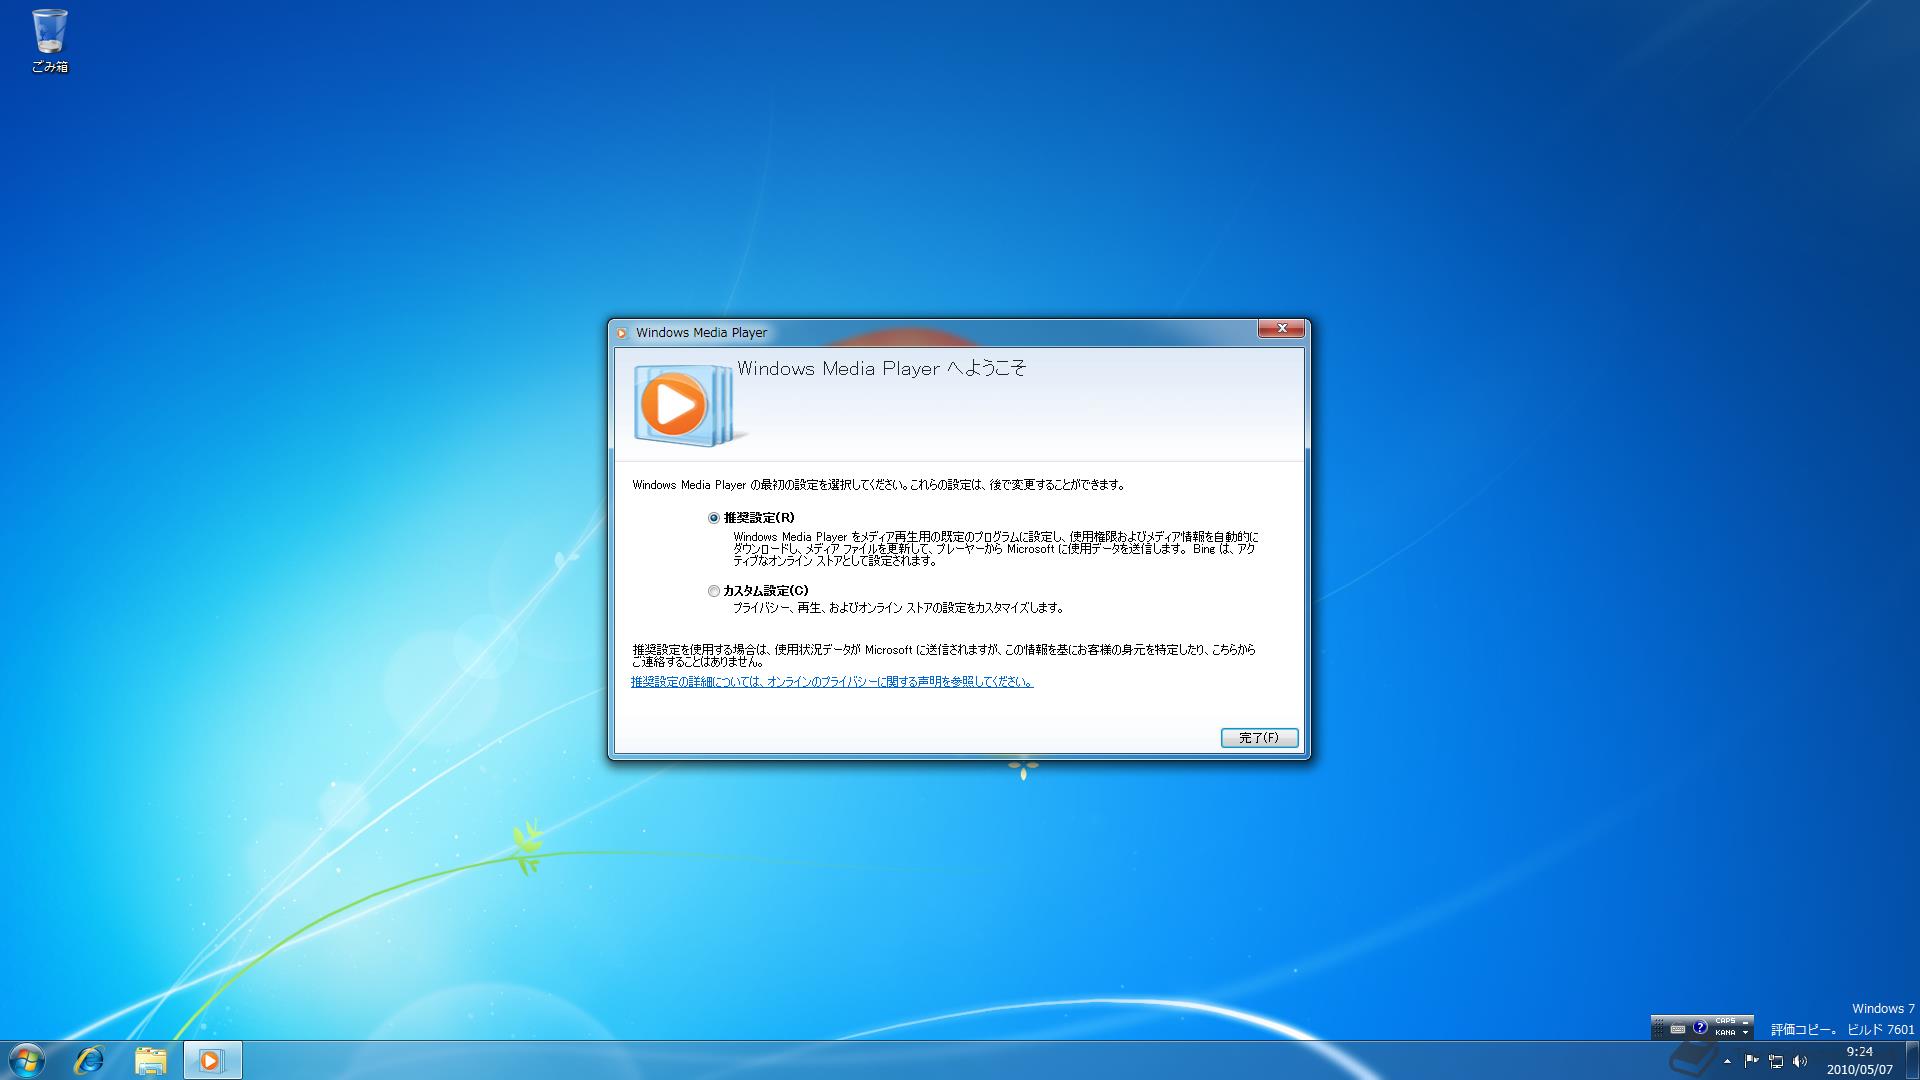Screen dimensions: 1920x1080
Task: Click the Show desktop strip at the taskbar end
Action: click(x=1912, y=1060)
